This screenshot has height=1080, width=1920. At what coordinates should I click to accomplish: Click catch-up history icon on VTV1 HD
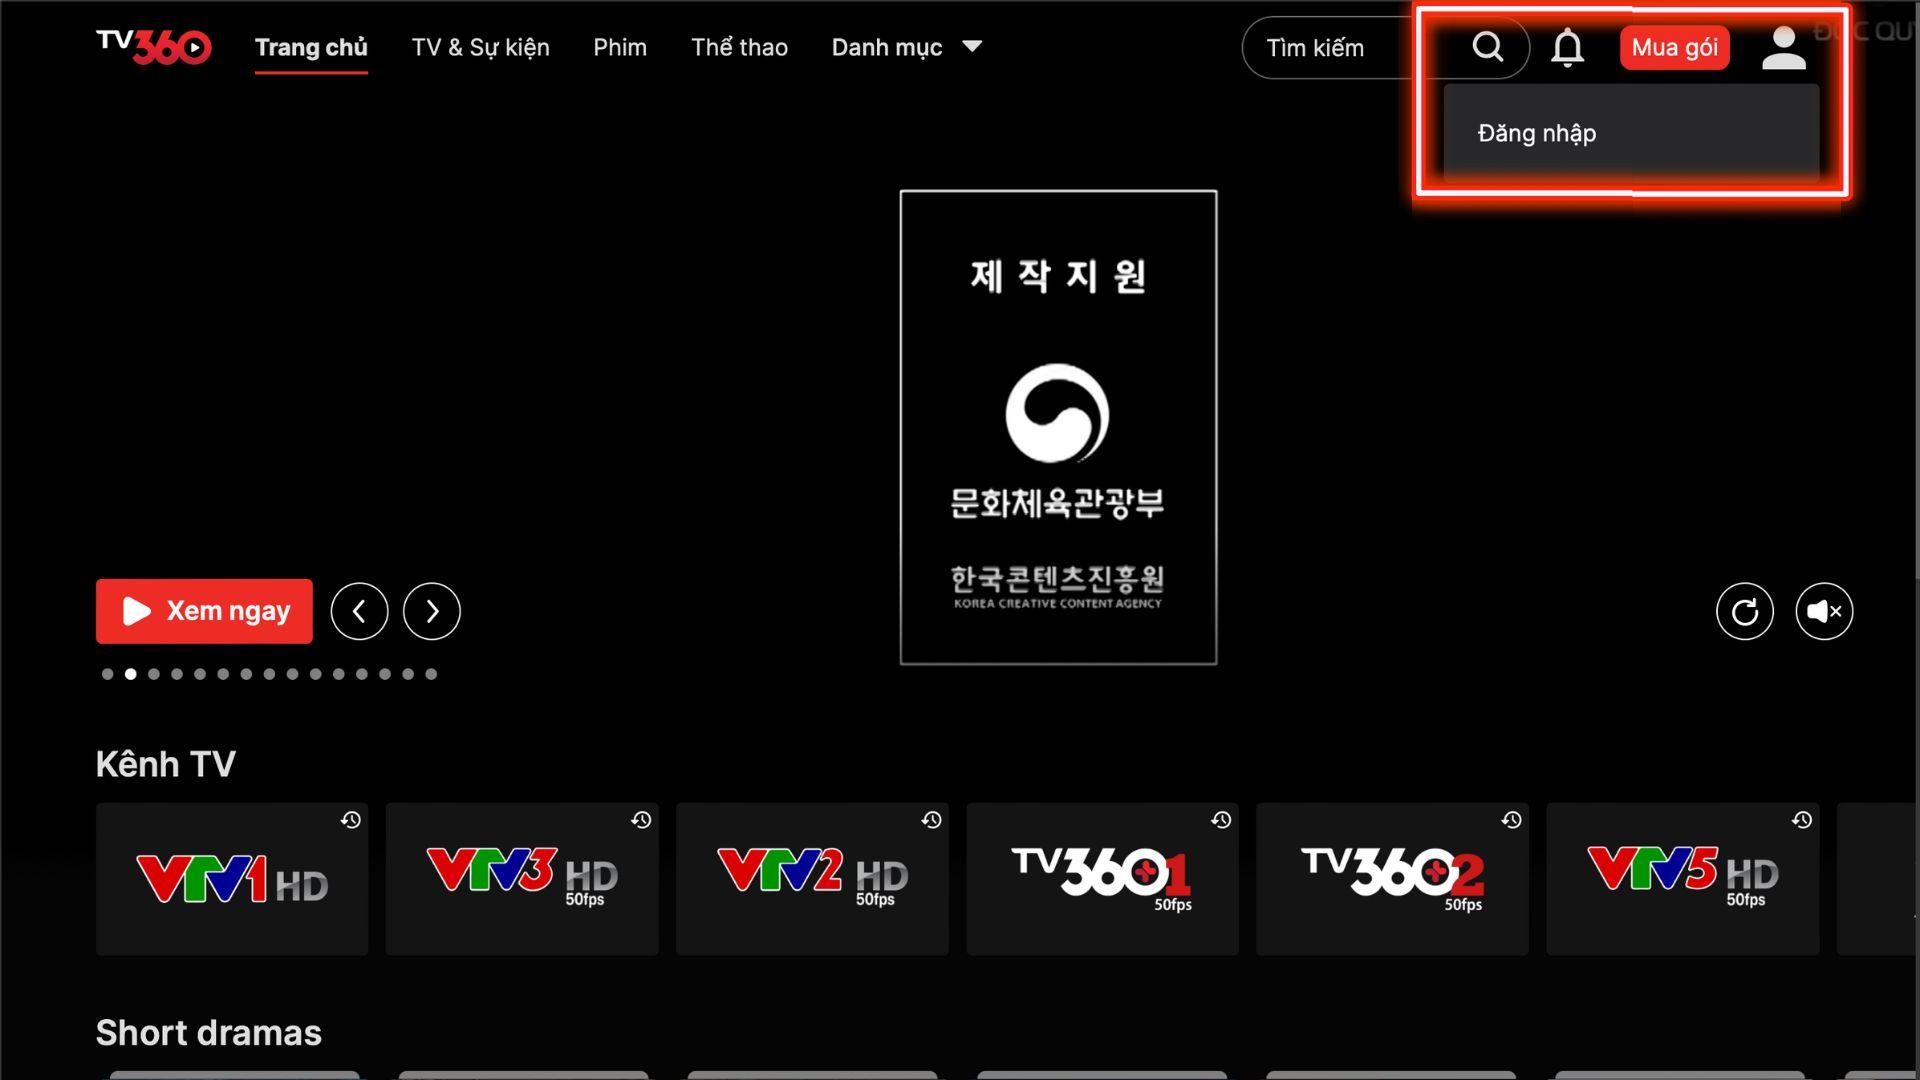pyautogui.click(x=350, y=820)
